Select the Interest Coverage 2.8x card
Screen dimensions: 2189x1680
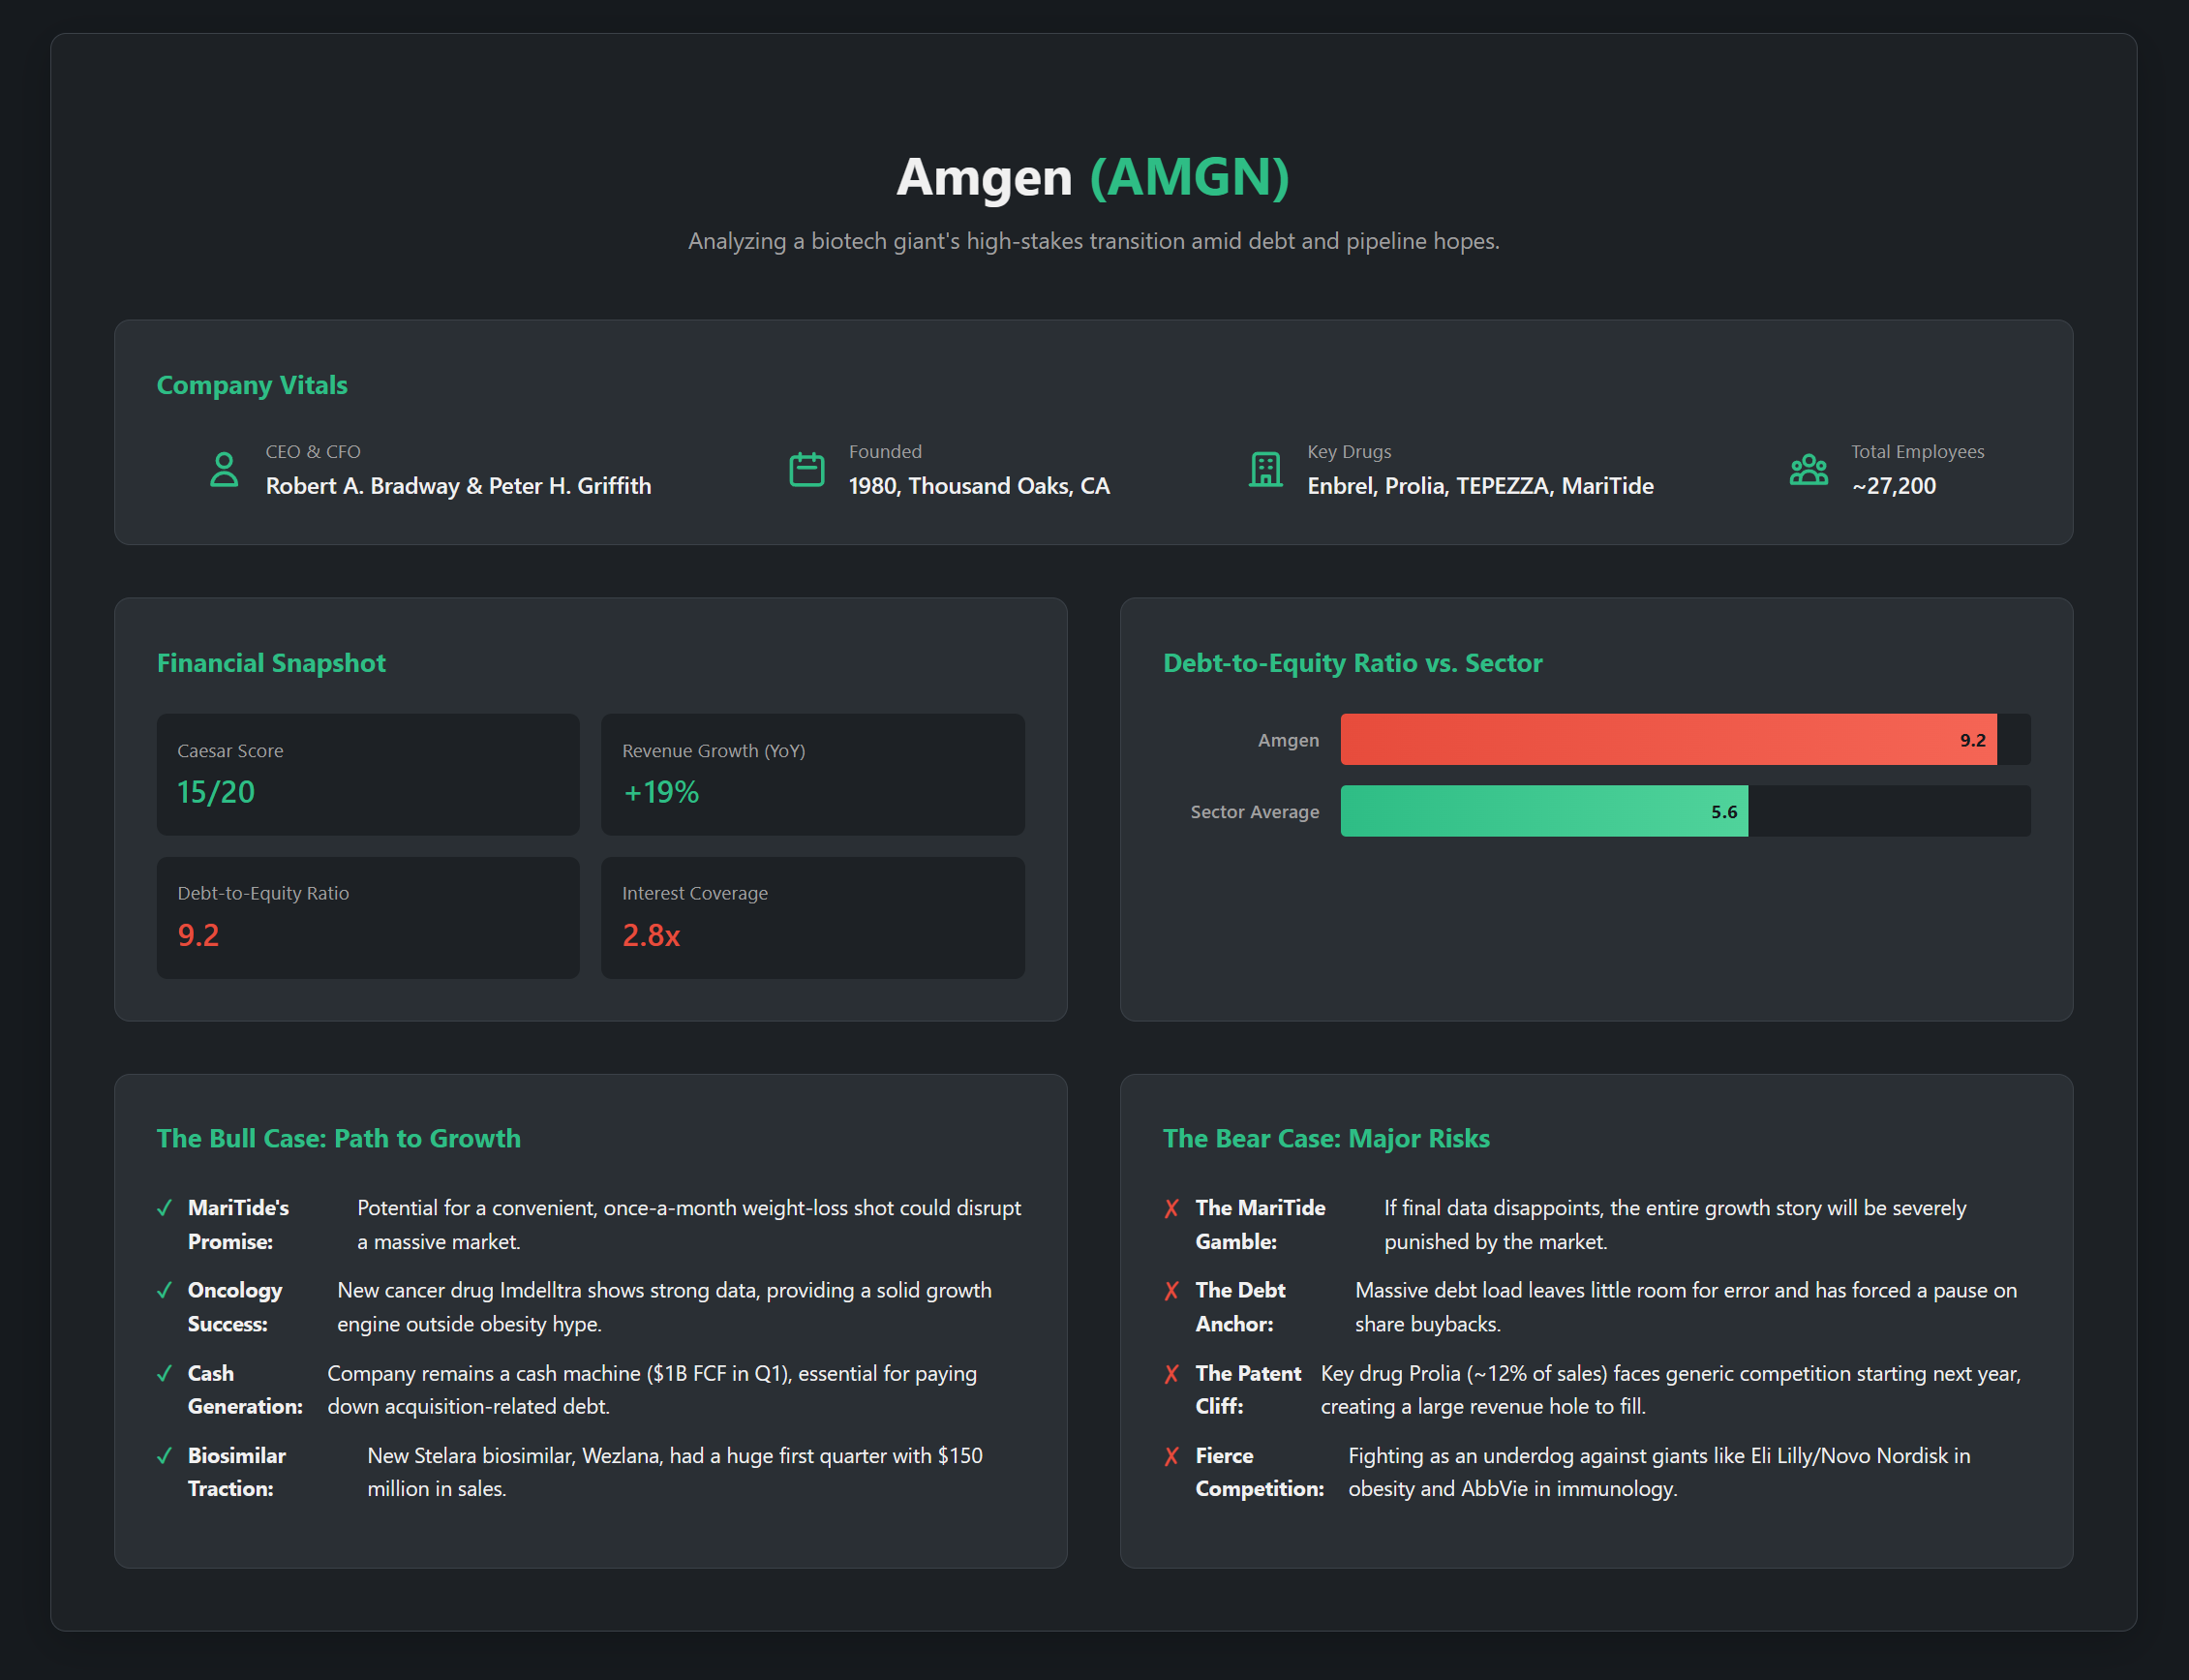tap(812, 917)
